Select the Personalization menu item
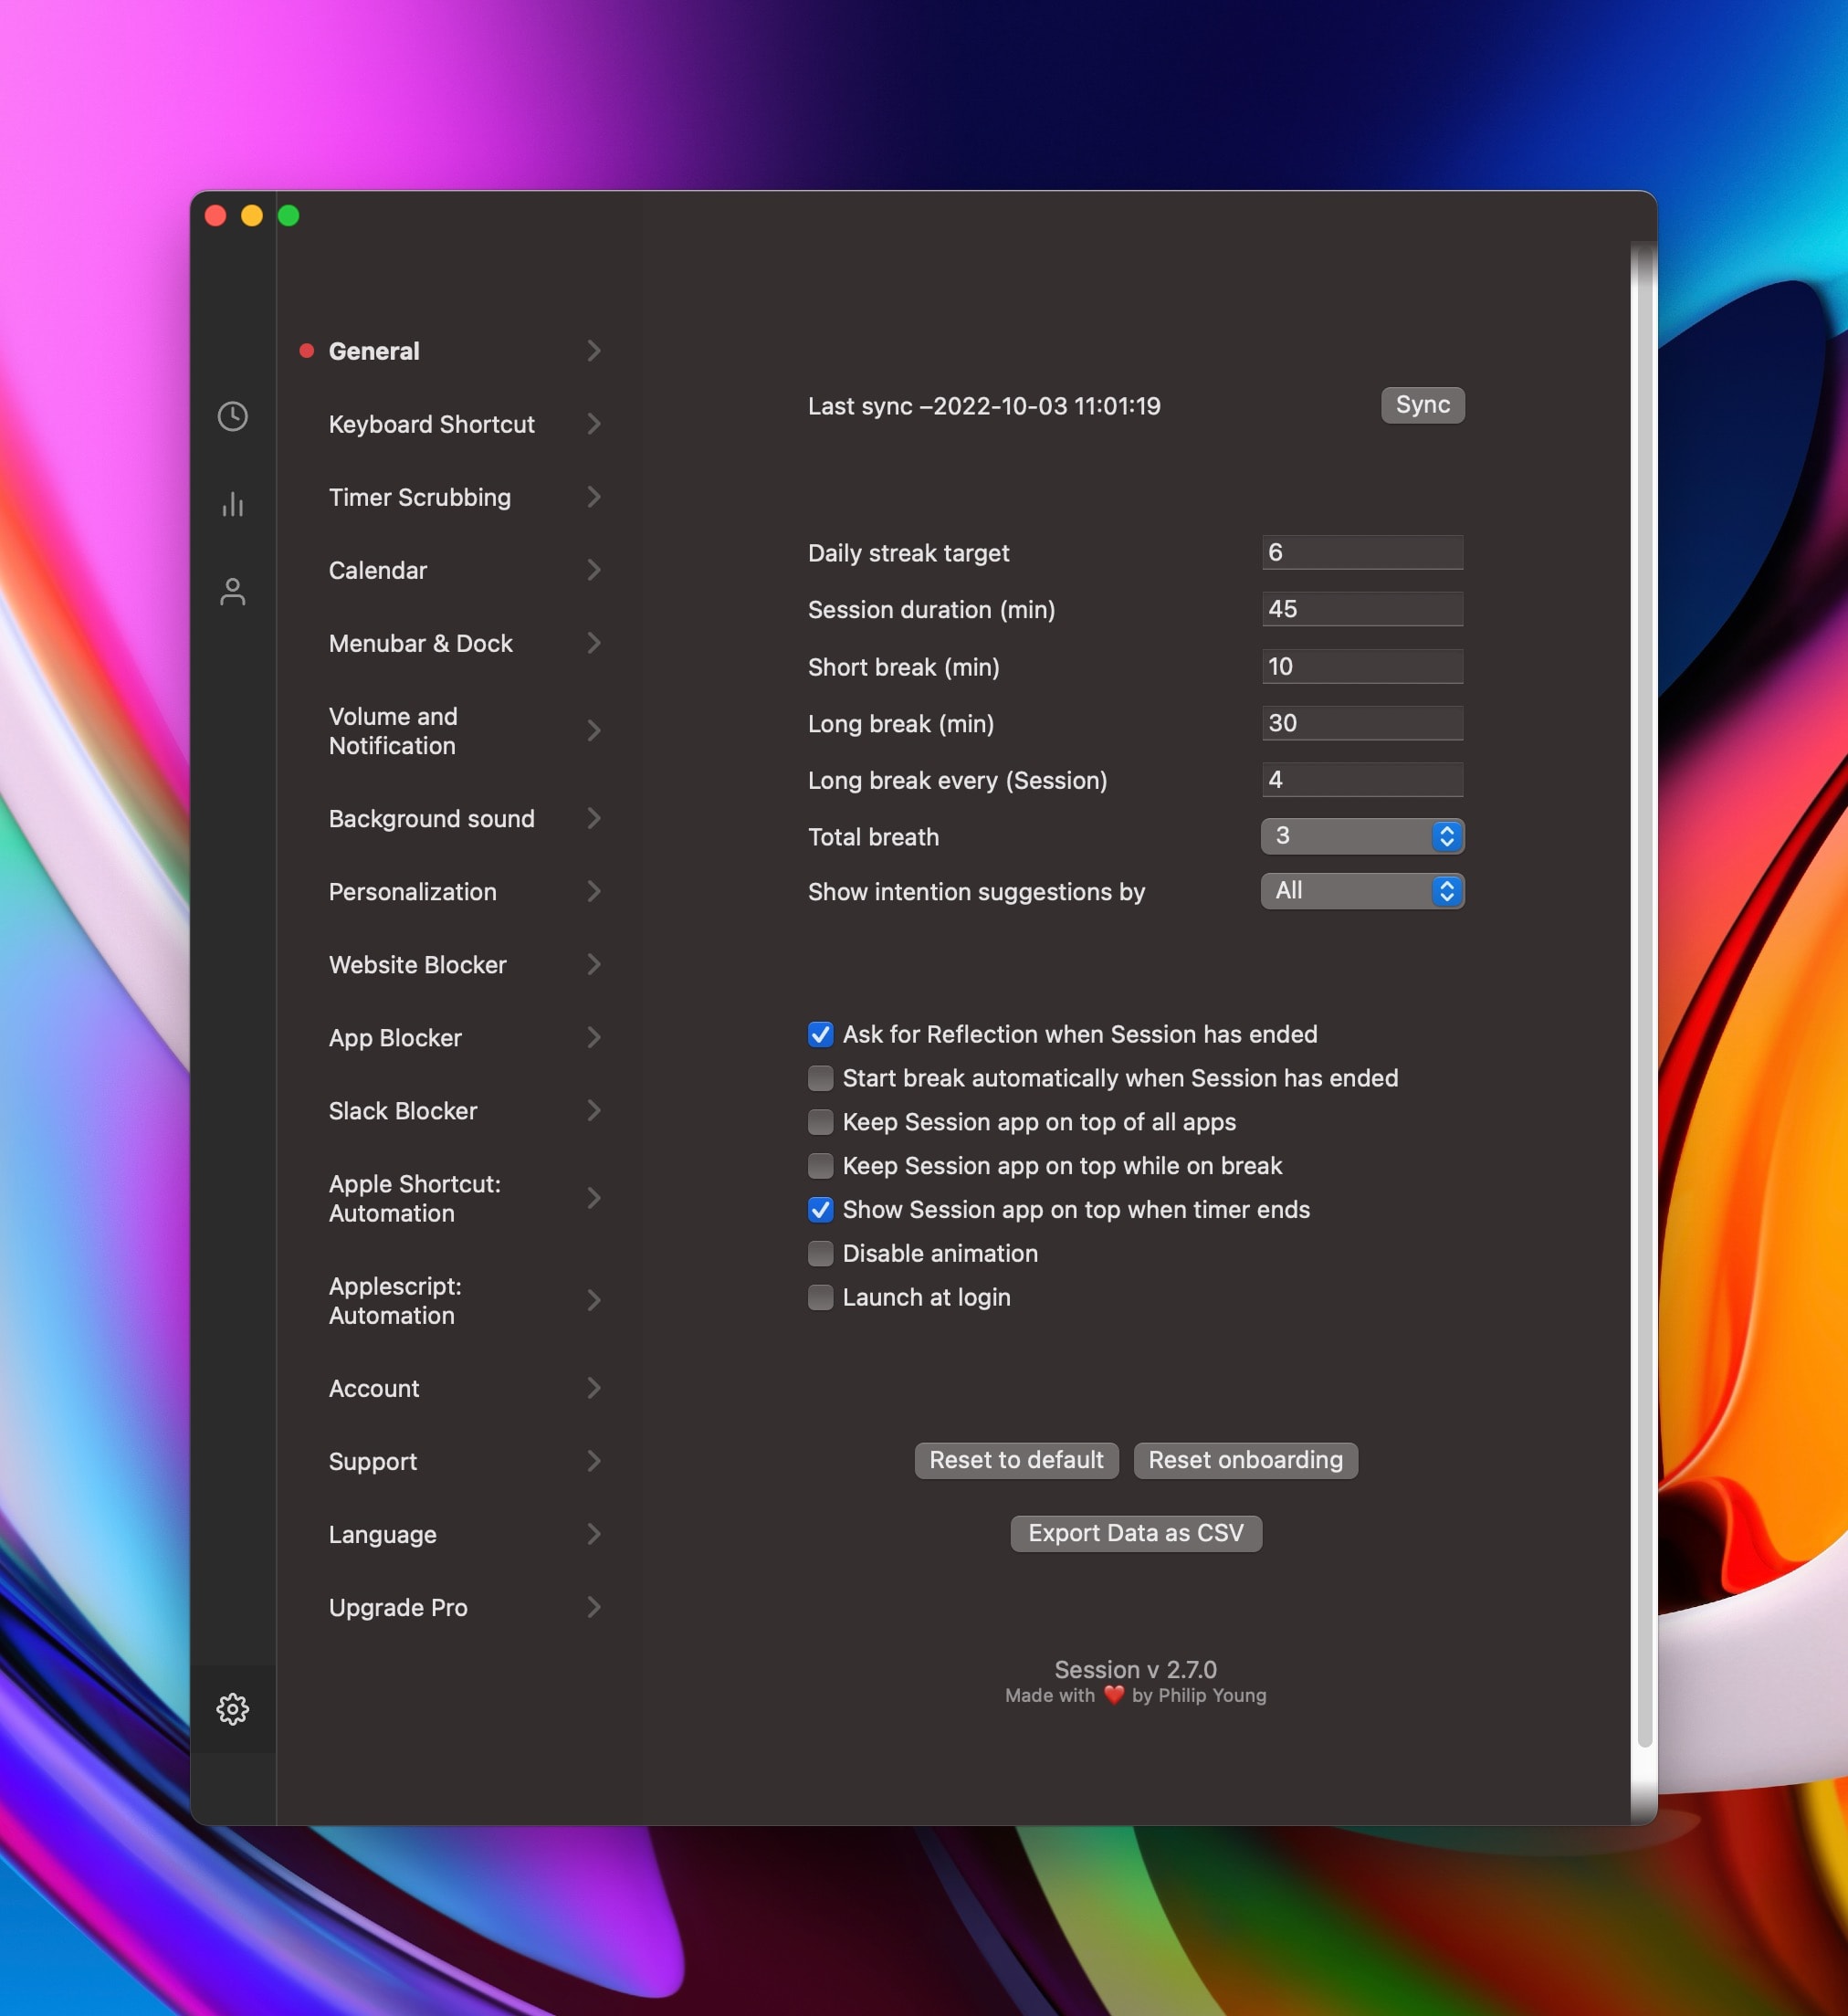Screen dimensions: 1848x2016 412,891
